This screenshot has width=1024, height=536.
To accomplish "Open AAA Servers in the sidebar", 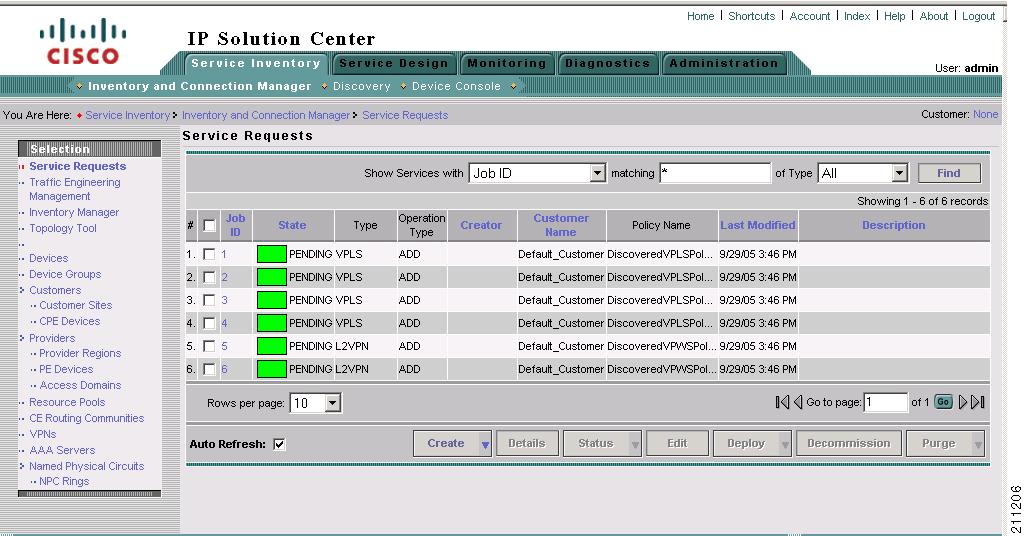I will pyautogui.click(x=62, y=450).
